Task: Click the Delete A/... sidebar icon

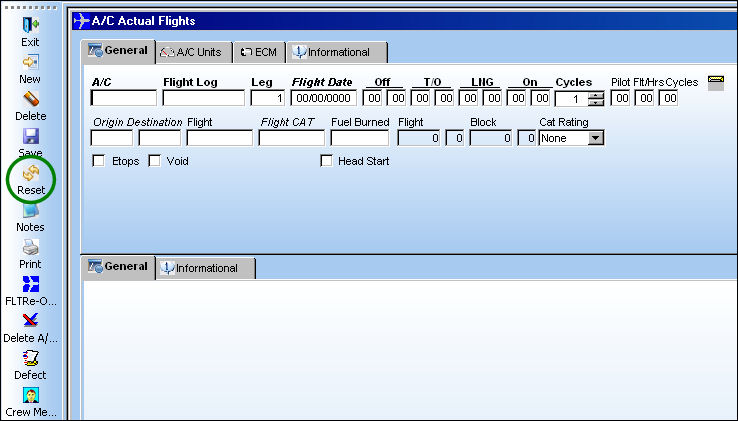Action: click(x=31, y=321)
